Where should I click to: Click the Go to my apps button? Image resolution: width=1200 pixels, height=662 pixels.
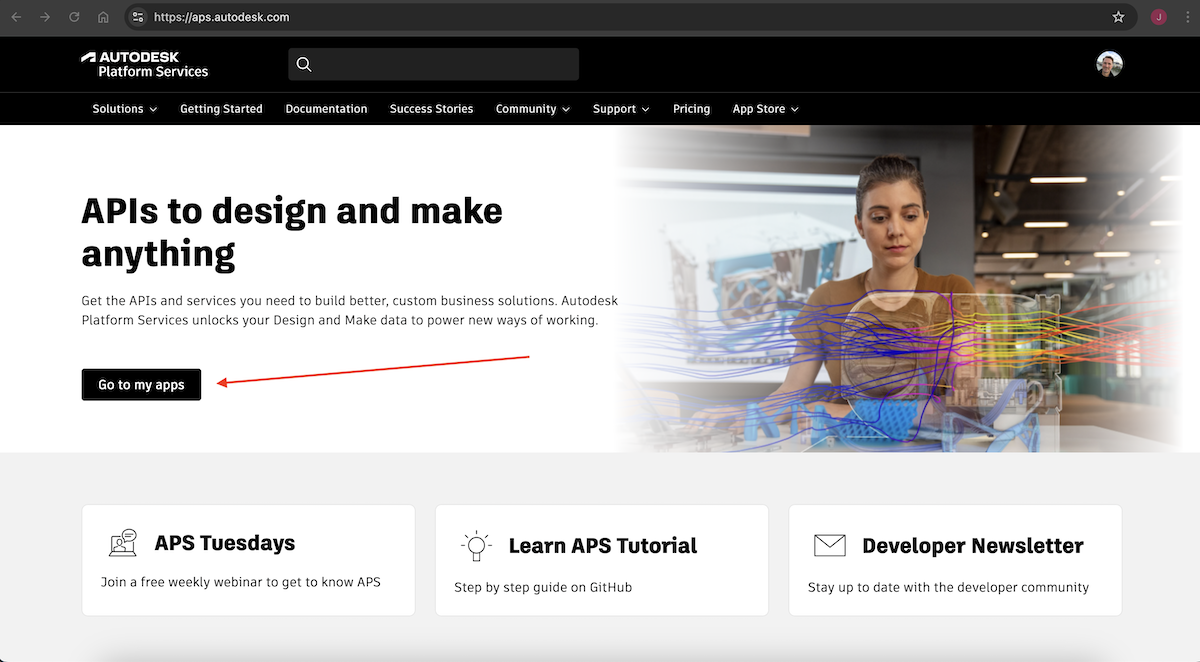pos(141,385)
